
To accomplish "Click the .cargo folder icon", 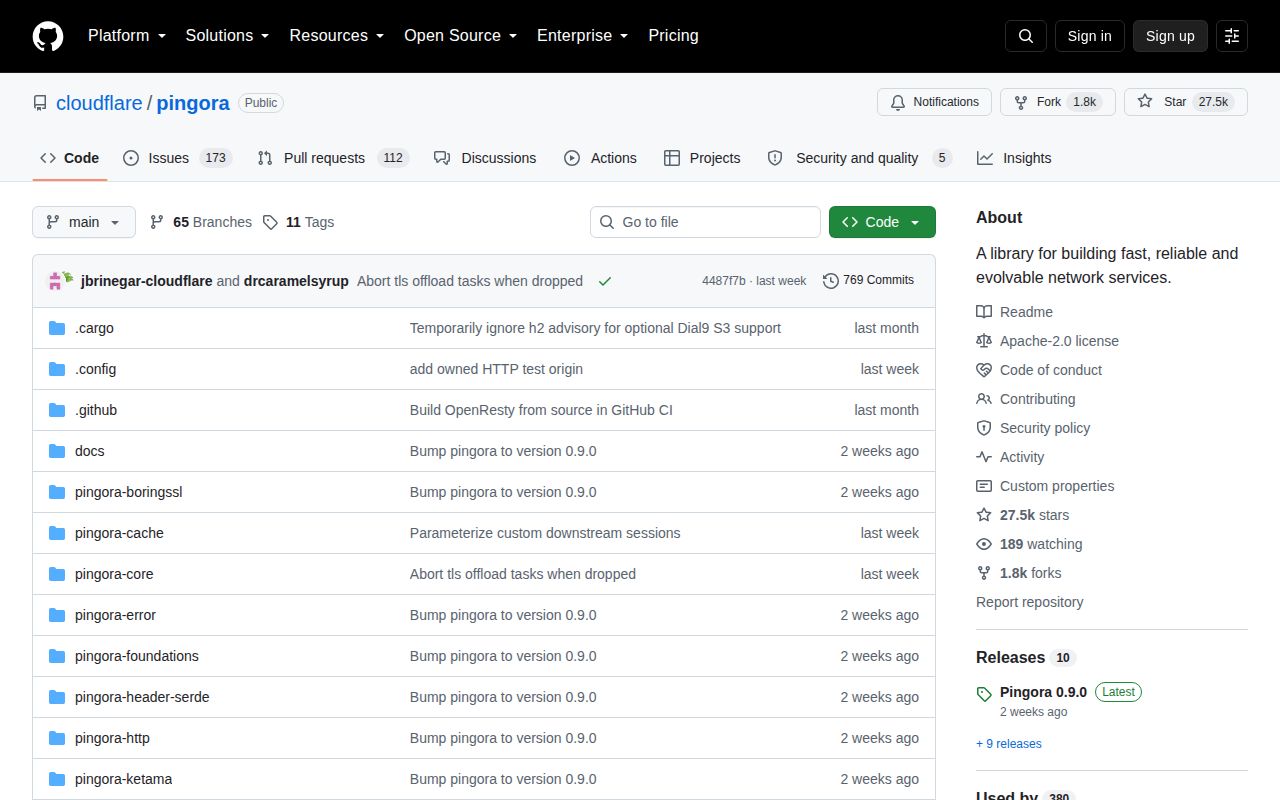I will 57,328.
